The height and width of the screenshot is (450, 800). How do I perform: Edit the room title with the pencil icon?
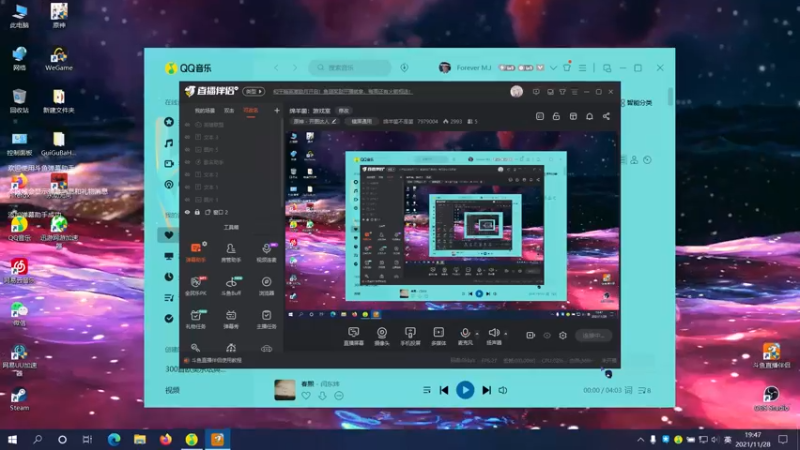point(334,121)
